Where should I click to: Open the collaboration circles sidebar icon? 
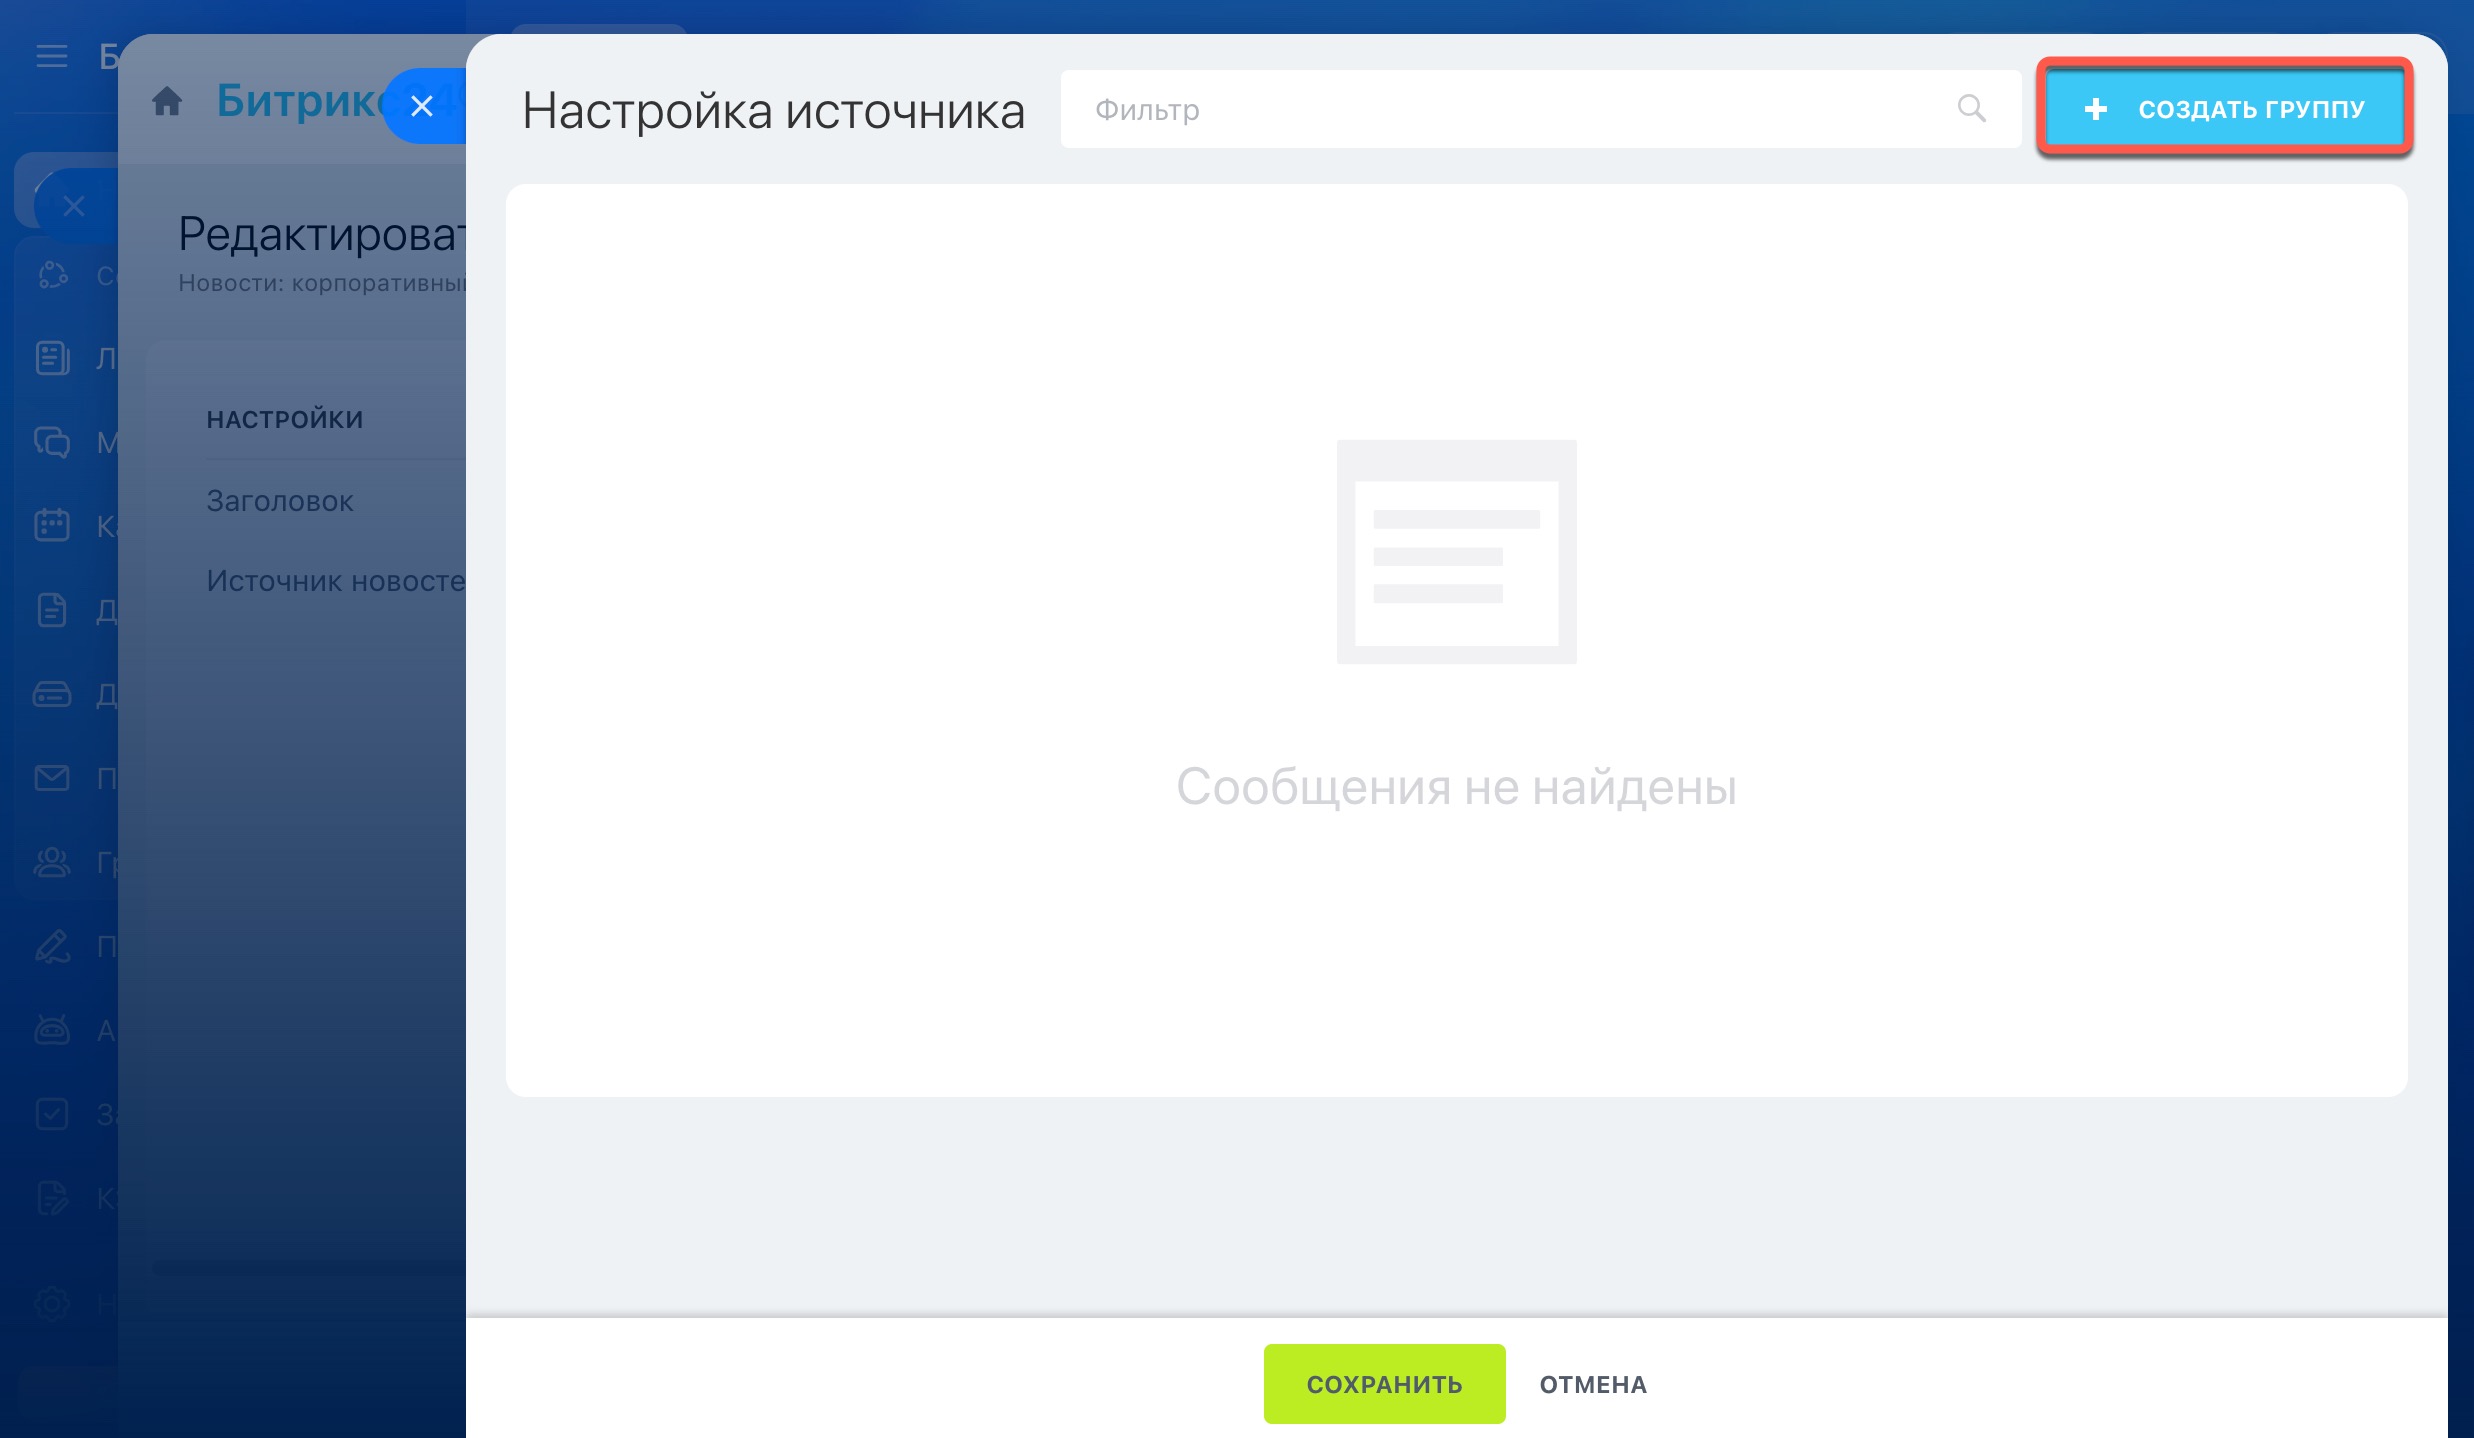pos(52,274)
